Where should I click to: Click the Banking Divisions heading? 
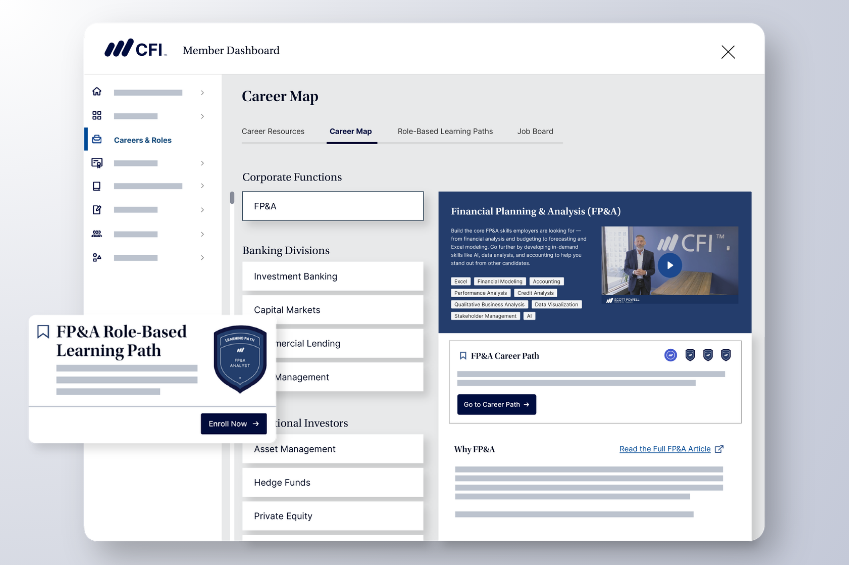pyautogui.click(x=286, y=250)
